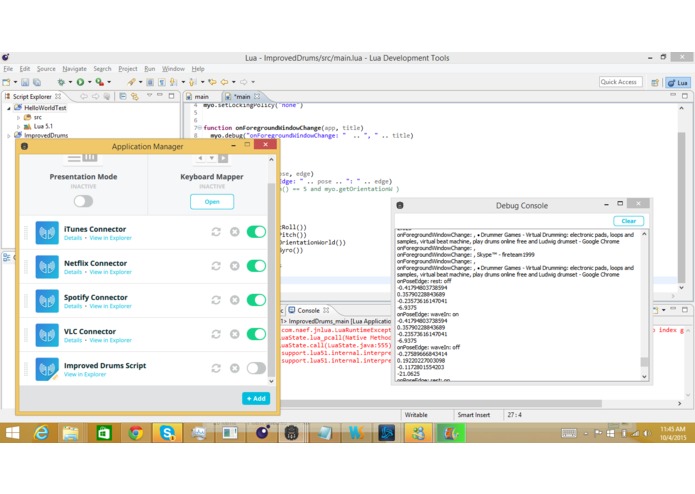Open the back navigation history dropdown arrow

tap(234, 82)
